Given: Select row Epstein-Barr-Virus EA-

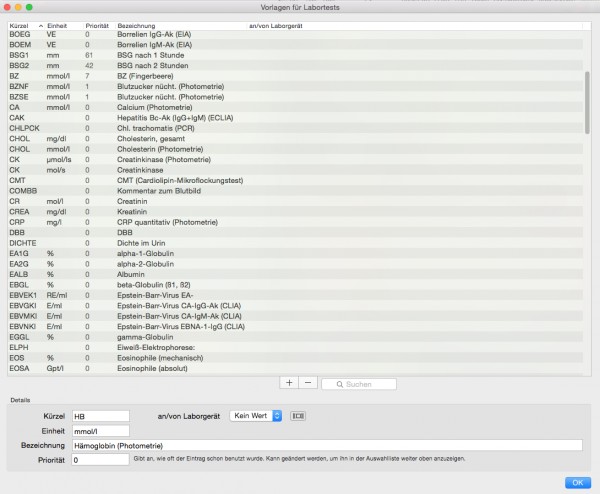Looking at the screenshot, I should [x=295, y=295].
